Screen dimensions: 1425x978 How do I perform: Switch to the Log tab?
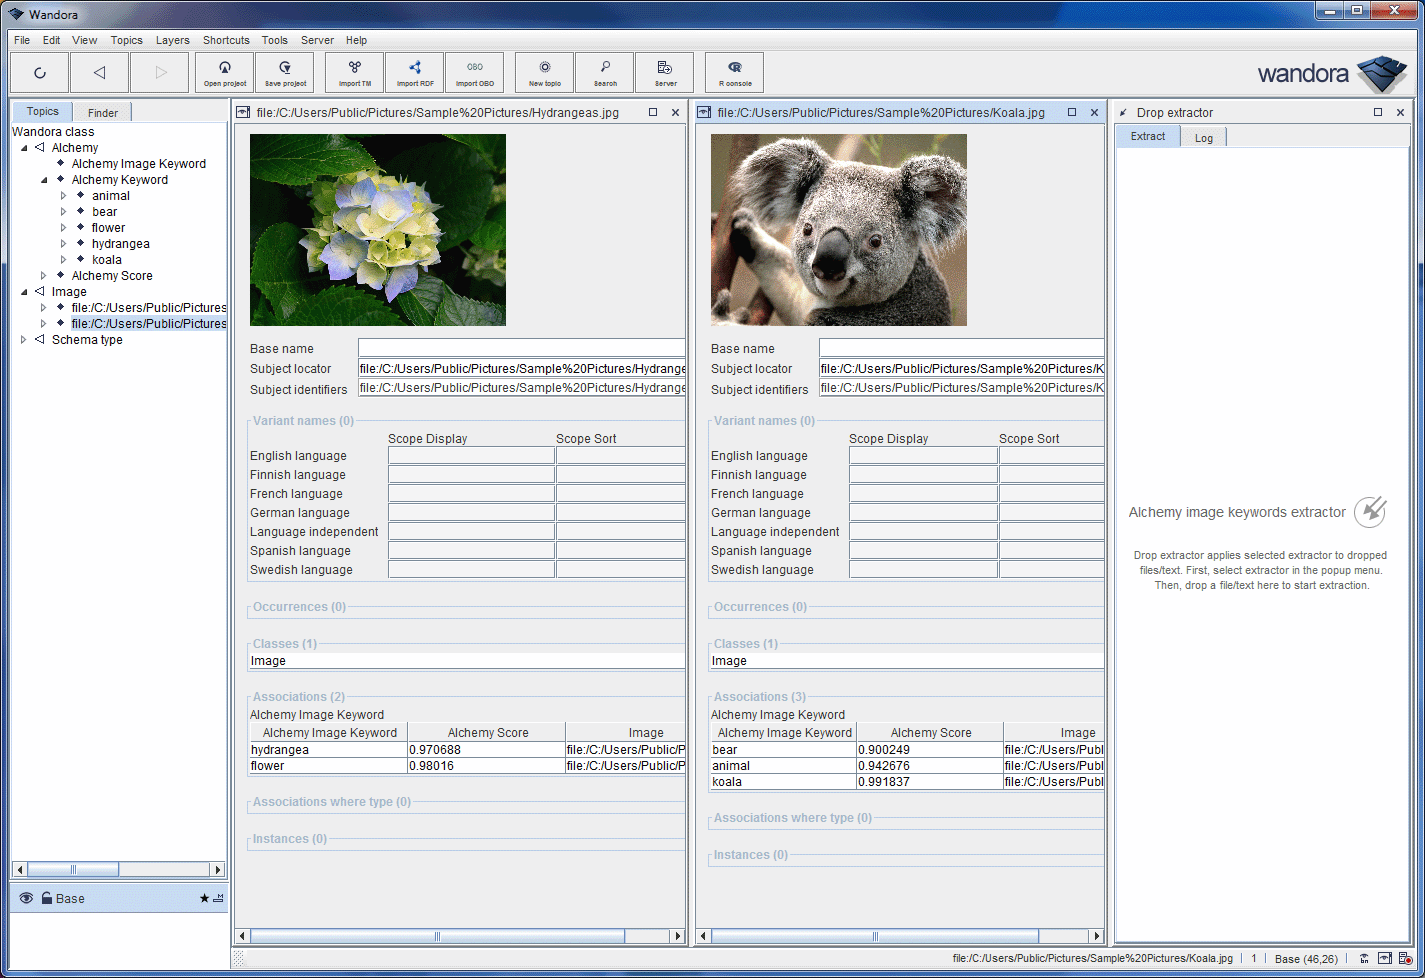click(1203, 138)
